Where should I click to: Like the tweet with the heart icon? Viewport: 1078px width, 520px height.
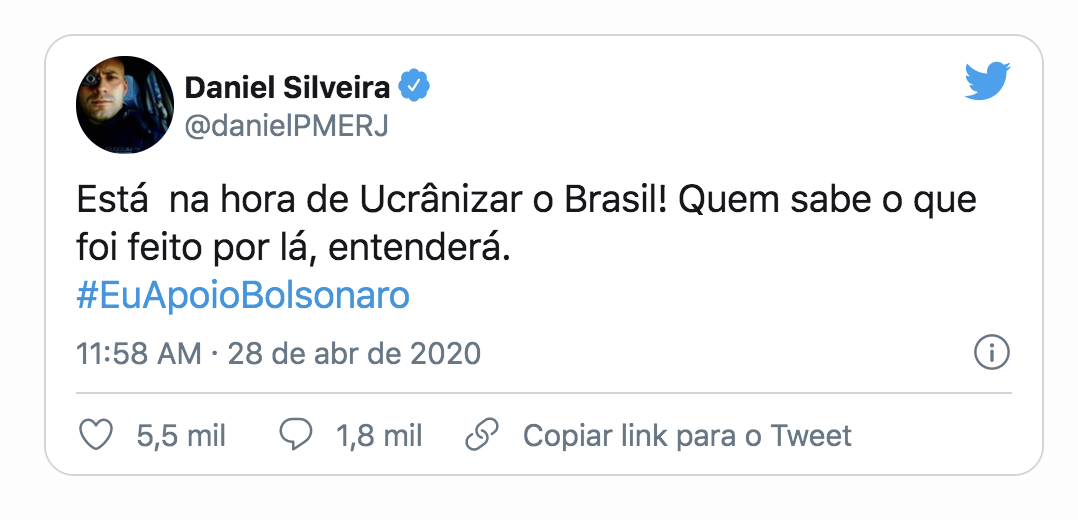(x=95, y=435)
